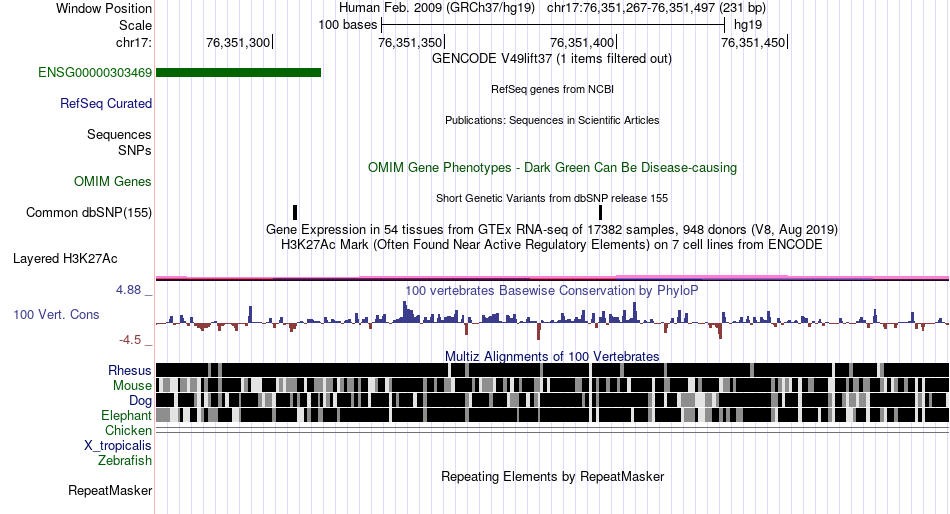
Task: Click the hg19 label beside the scale bar
Action: pyautogui.click(x=748, y=25)
